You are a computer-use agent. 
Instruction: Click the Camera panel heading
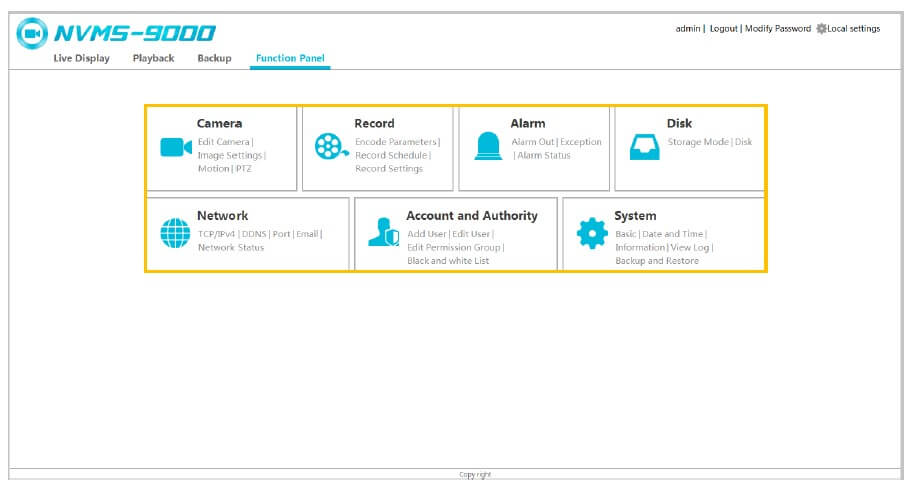(x=219, y=124)
